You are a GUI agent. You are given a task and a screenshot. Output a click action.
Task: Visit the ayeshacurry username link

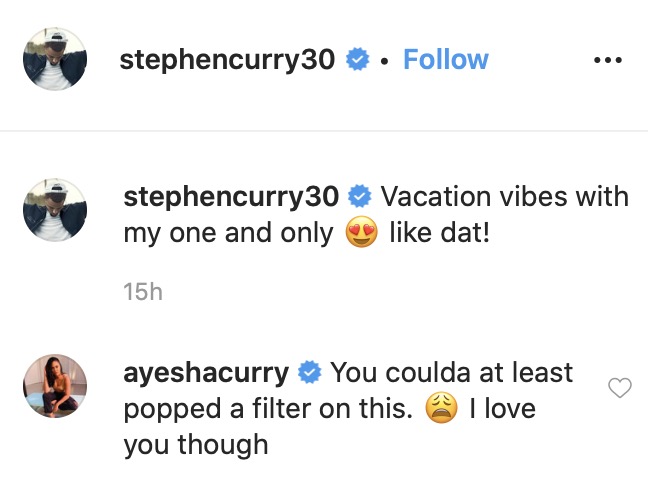point(206,374)
